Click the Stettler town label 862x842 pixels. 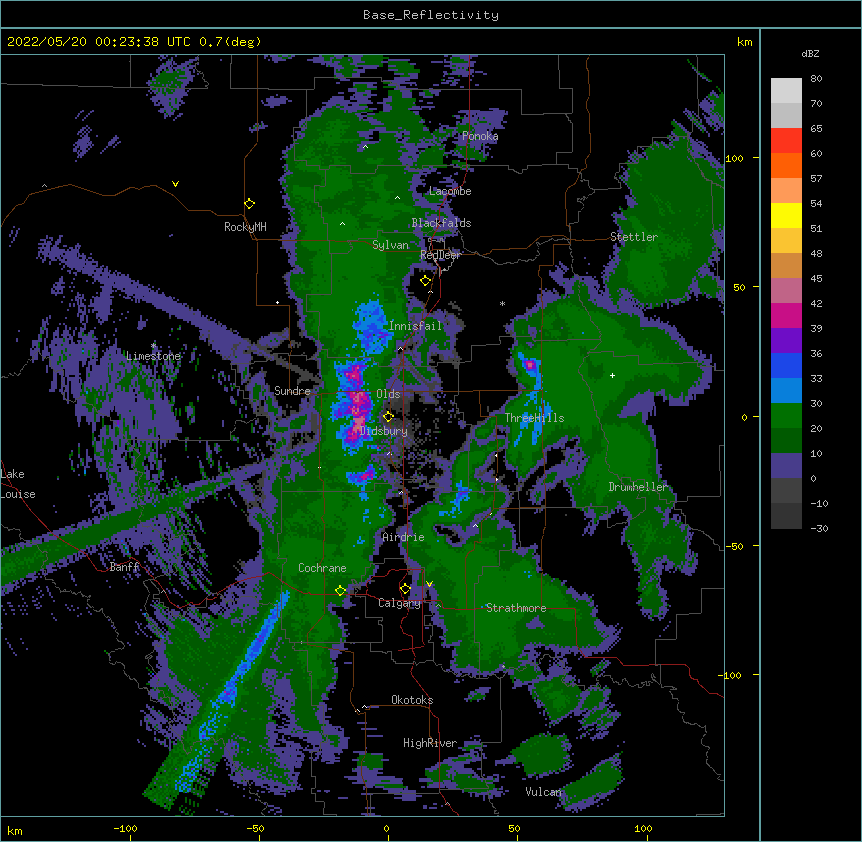click(x=634, y=237)
